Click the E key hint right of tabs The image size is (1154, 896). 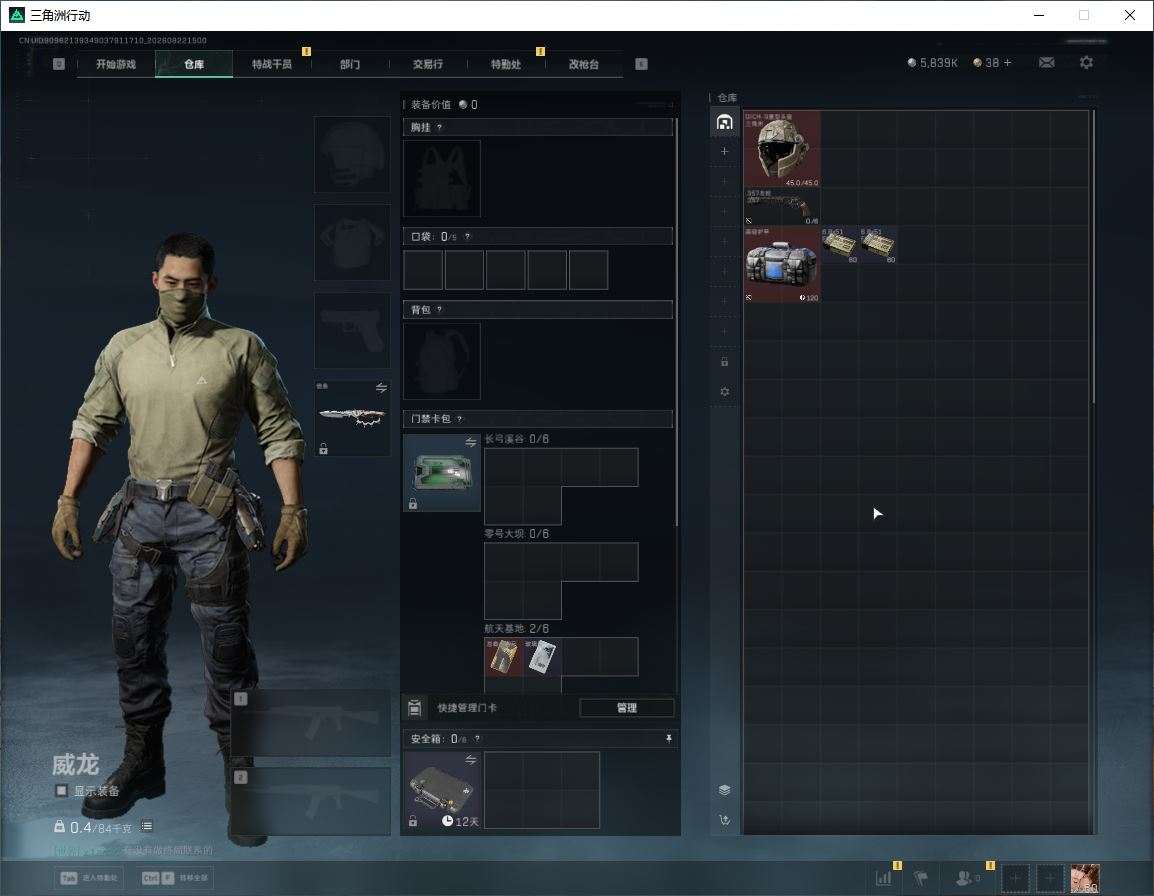point(641,64)
